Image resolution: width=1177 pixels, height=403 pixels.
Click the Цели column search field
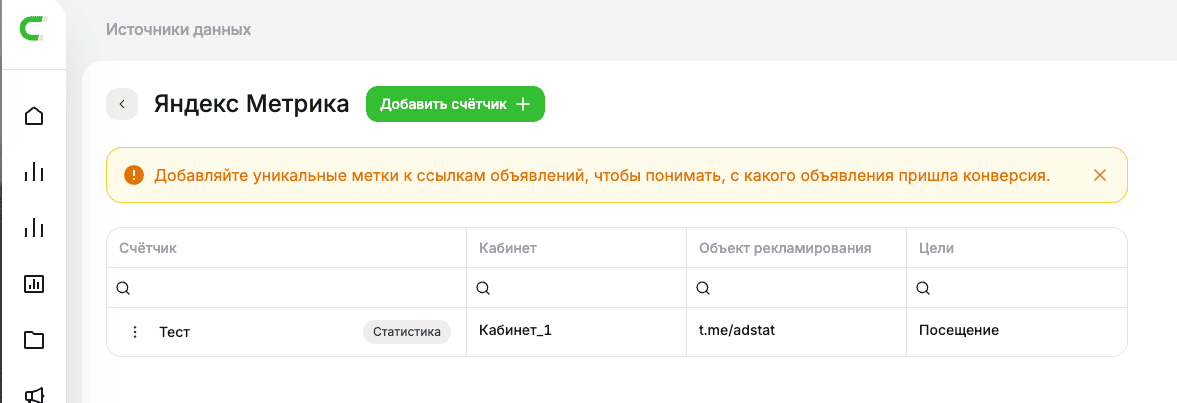pos(1016,287)
